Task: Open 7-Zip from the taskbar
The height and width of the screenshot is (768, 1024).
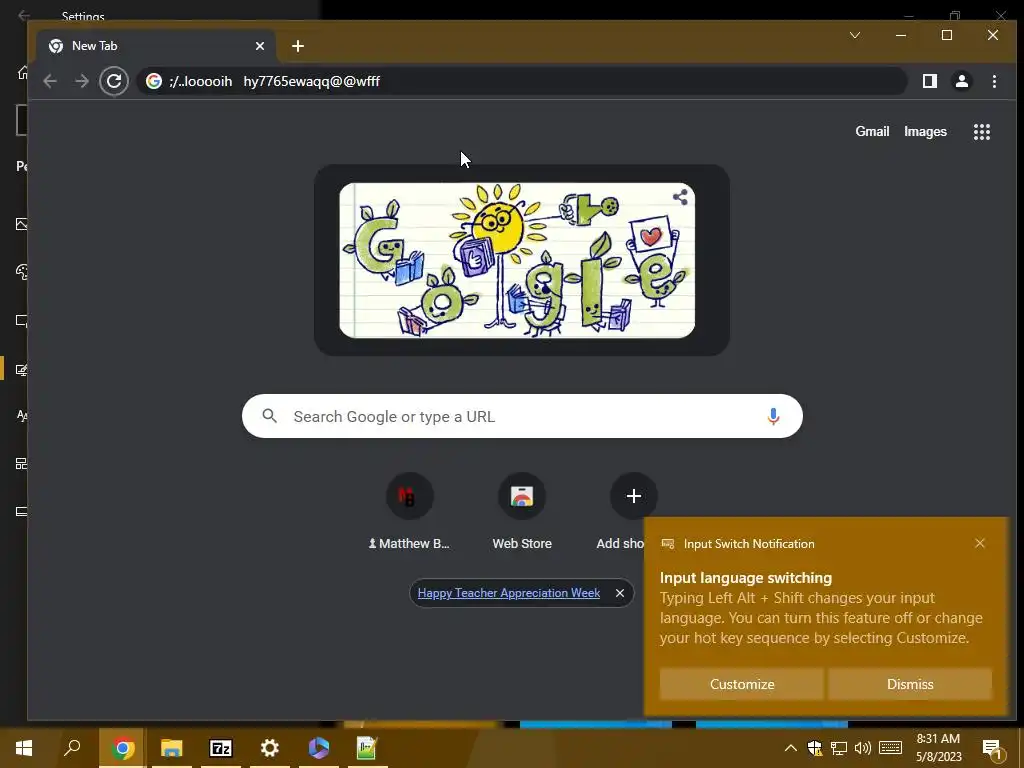Action: pos(220,748)
